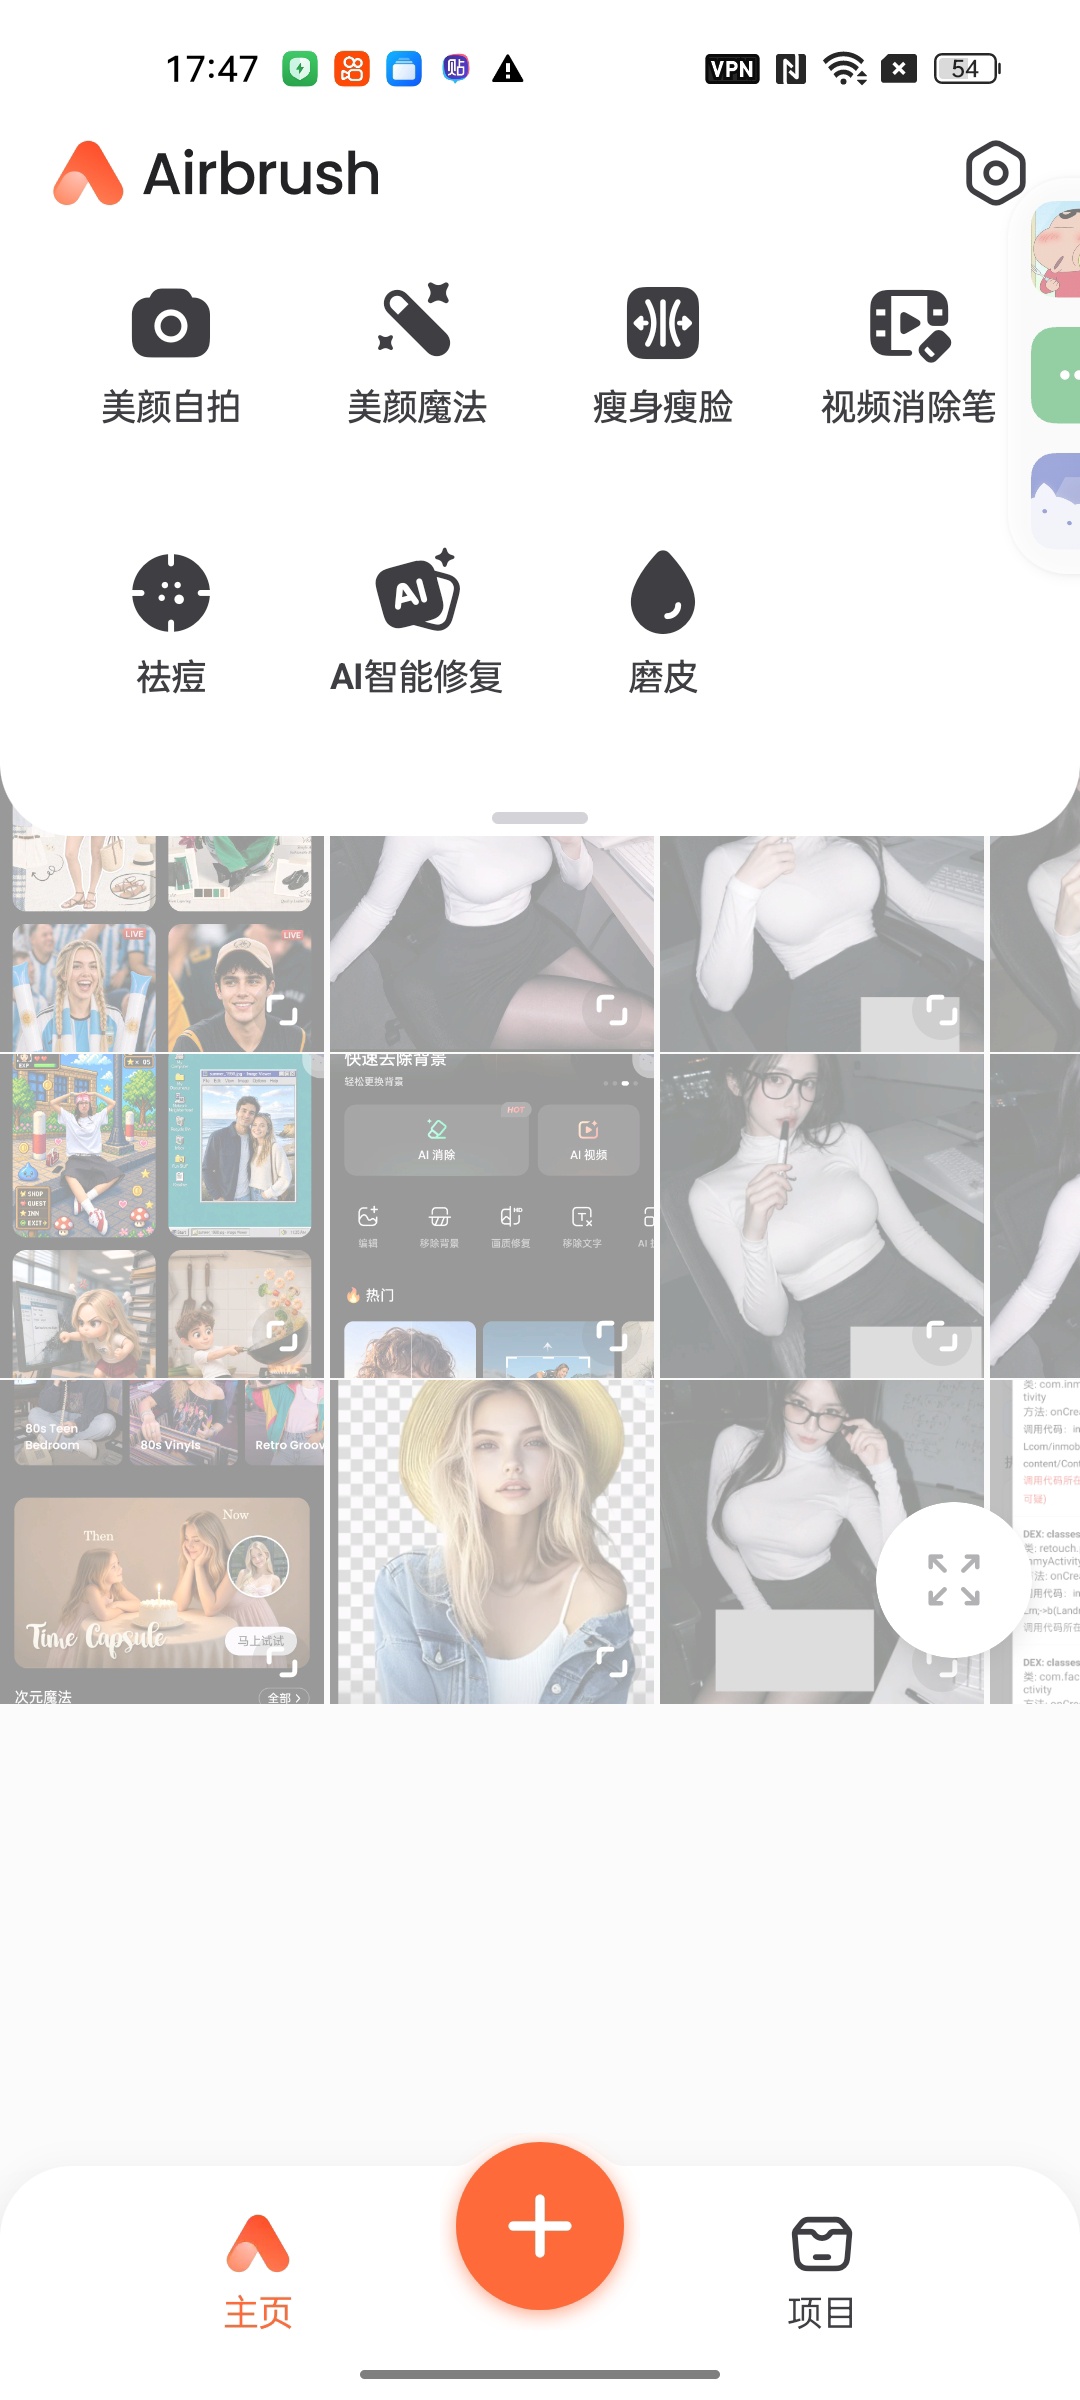Image resolution: width=1080 pixels, height=2400 pixels.
Task: Collapse the tools panel with the gray handle
Action: [x=540, y=818]
